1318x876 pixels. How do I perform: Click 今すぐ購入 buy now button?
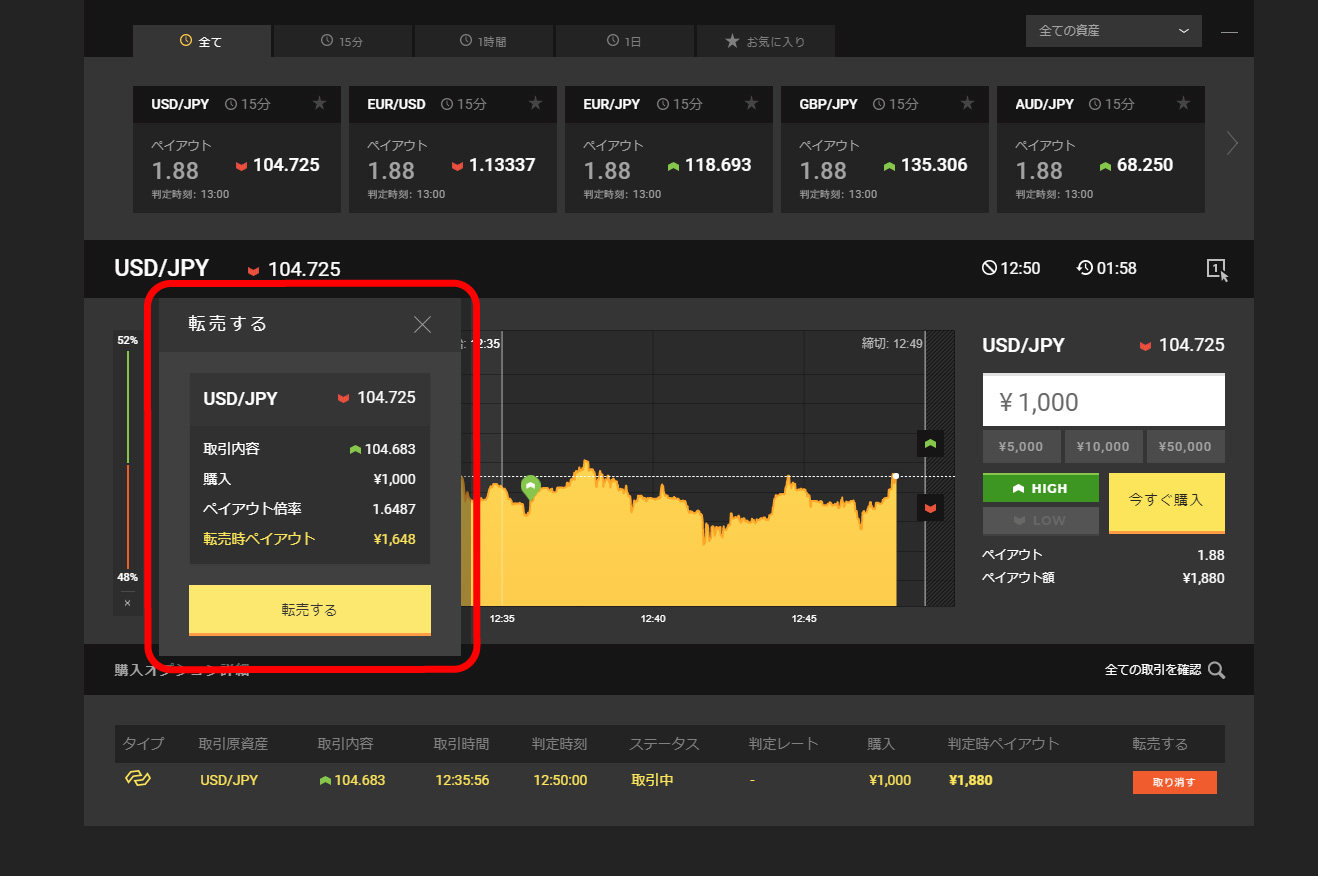click(1167, 503)
